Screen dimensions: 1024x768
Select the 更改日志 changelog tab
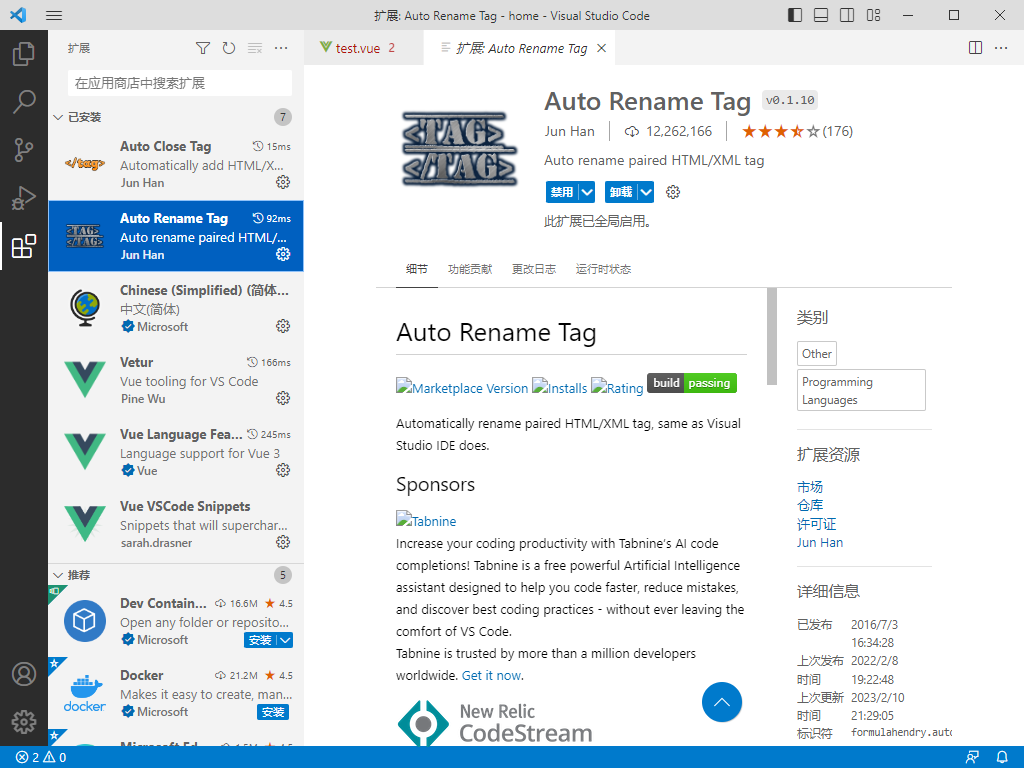tap(534, 269)
